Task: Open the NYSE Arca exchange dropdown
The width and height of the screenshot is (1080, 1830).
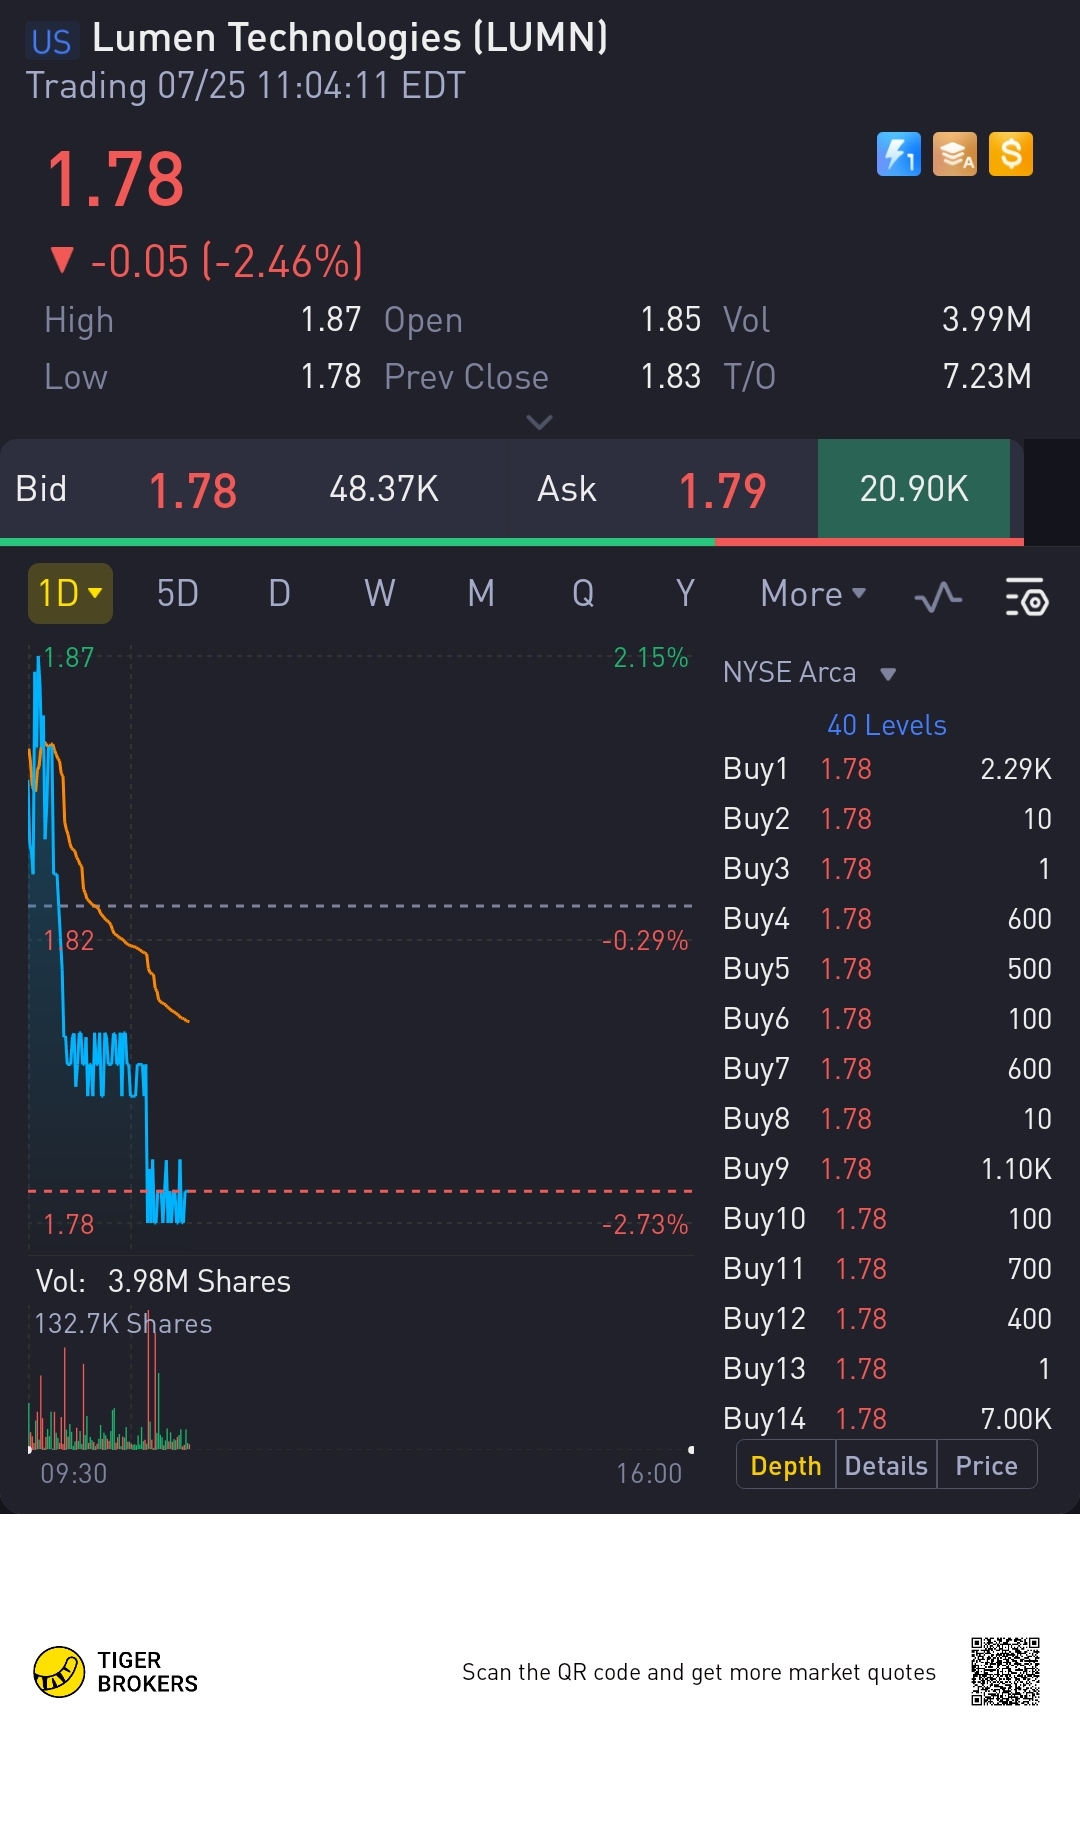Action: click(x=809, y=672)
